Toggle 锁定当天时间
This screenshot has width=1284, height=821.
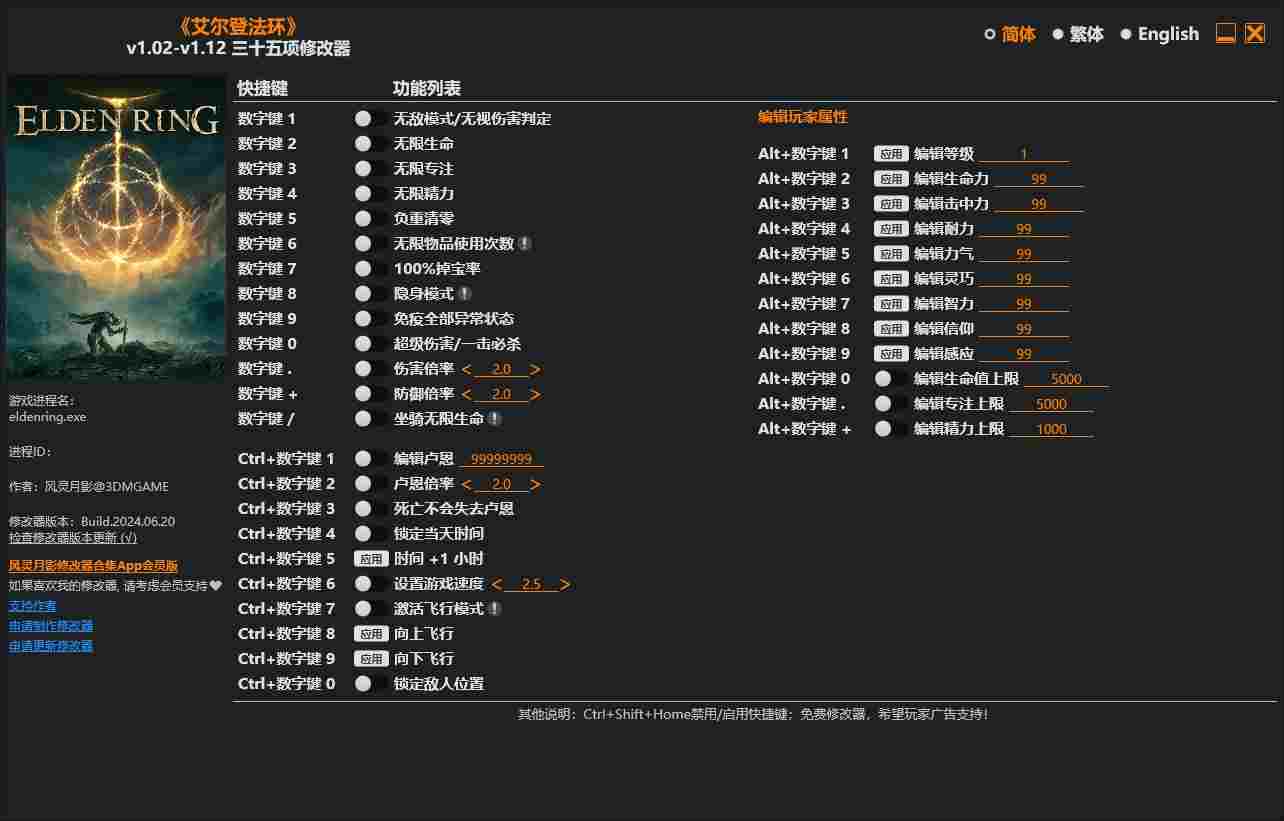[x=371, y=533]
